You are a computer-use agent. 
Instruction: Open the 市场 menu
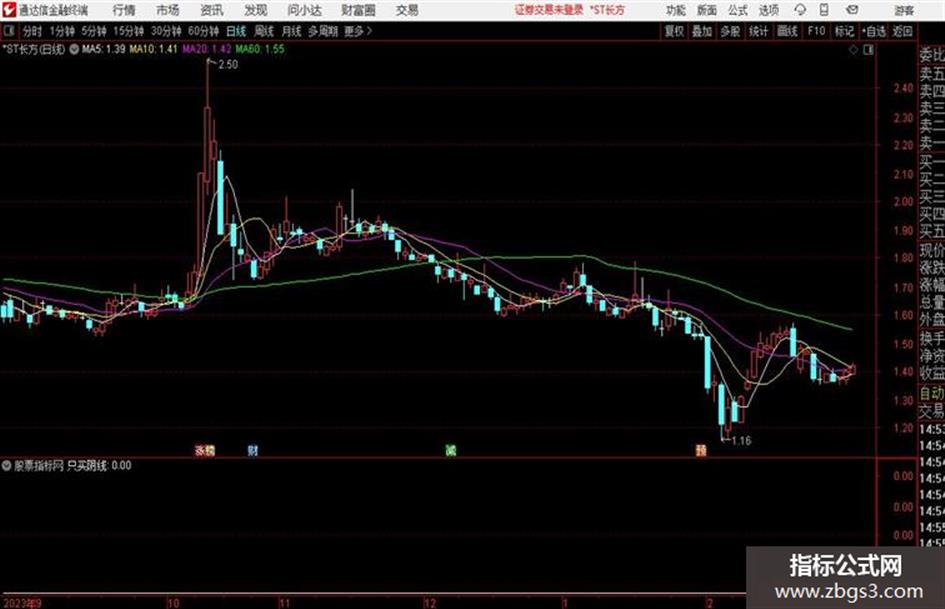[x=168, y=10]
